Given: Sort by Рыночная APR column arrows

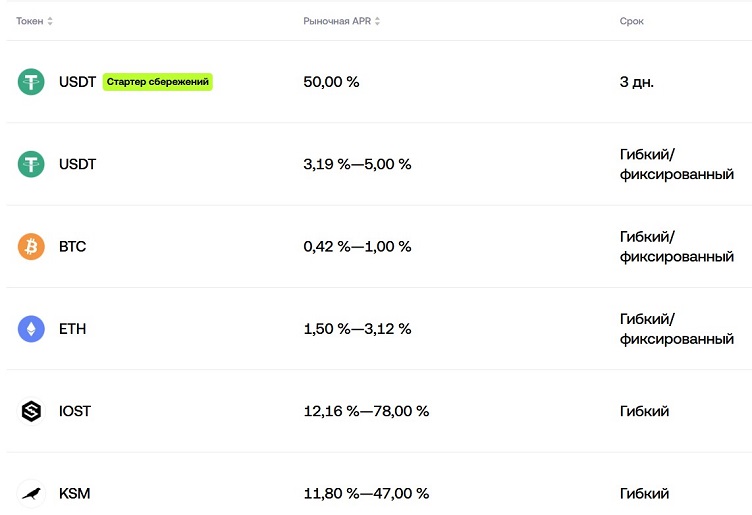Looking at the screenshot, I should [377, 21].
